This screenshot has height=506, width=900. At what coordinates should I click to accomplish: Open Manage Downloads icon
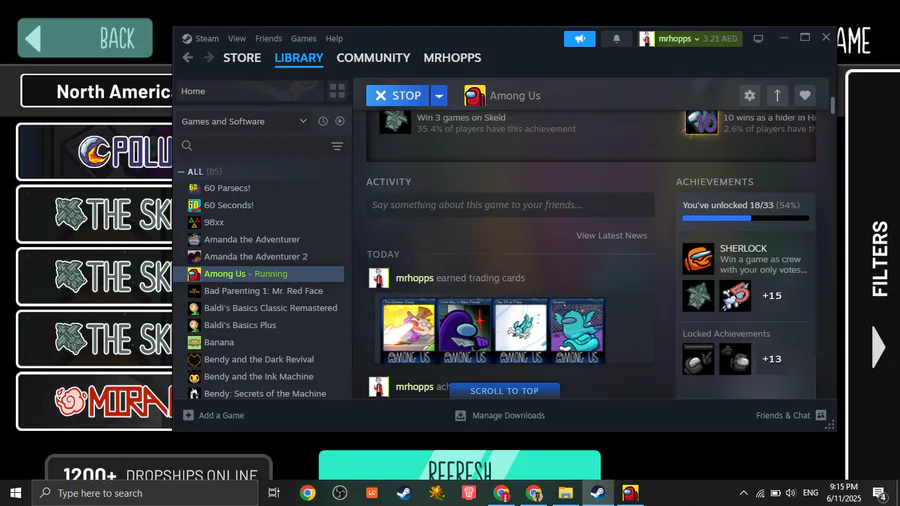point(460,415)
